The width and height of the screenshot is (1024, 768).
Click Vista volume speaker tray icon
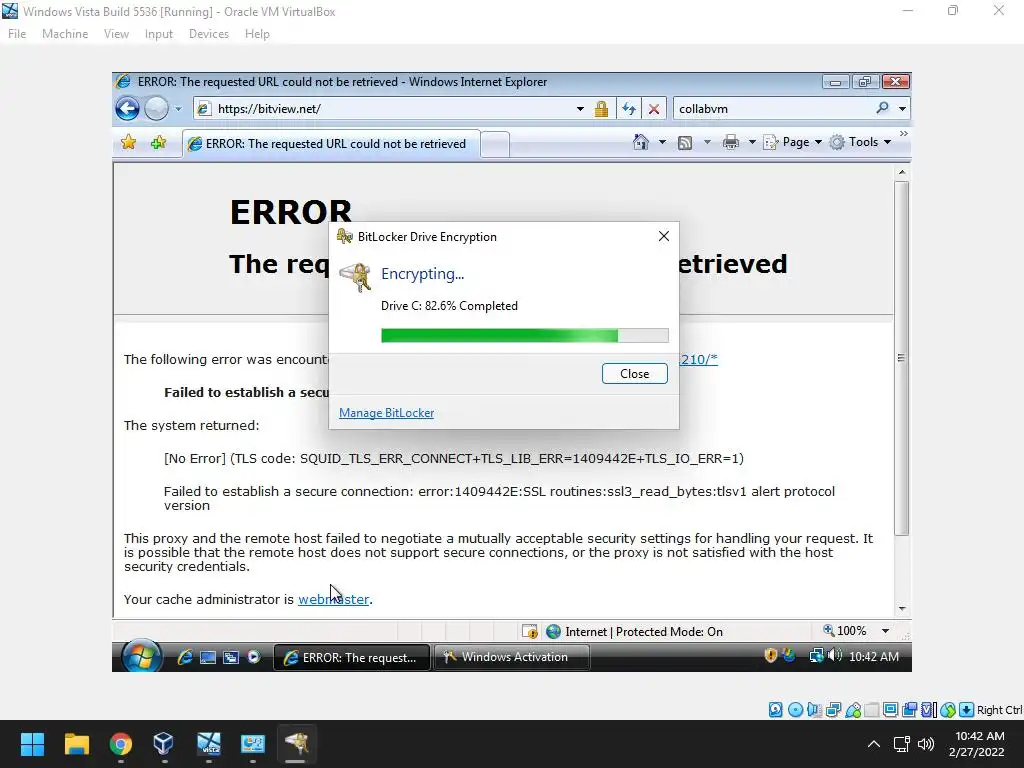pyautogui.click(x=835, y=655)
